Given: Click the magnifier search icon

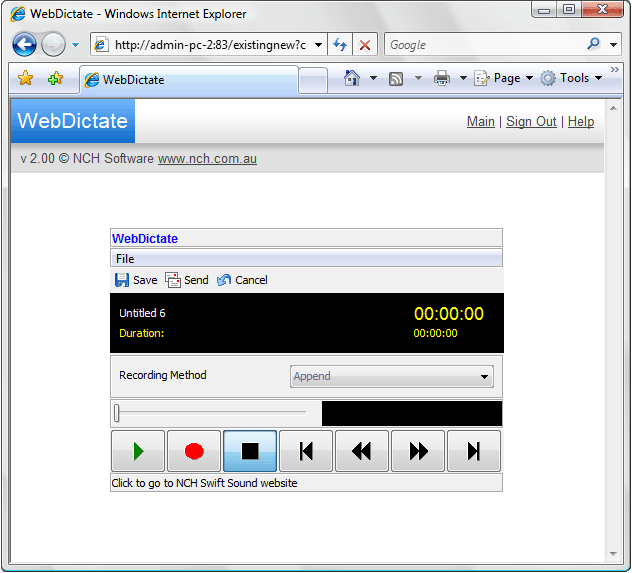Looking at the screenshot, I should click(x=593, y=44).
